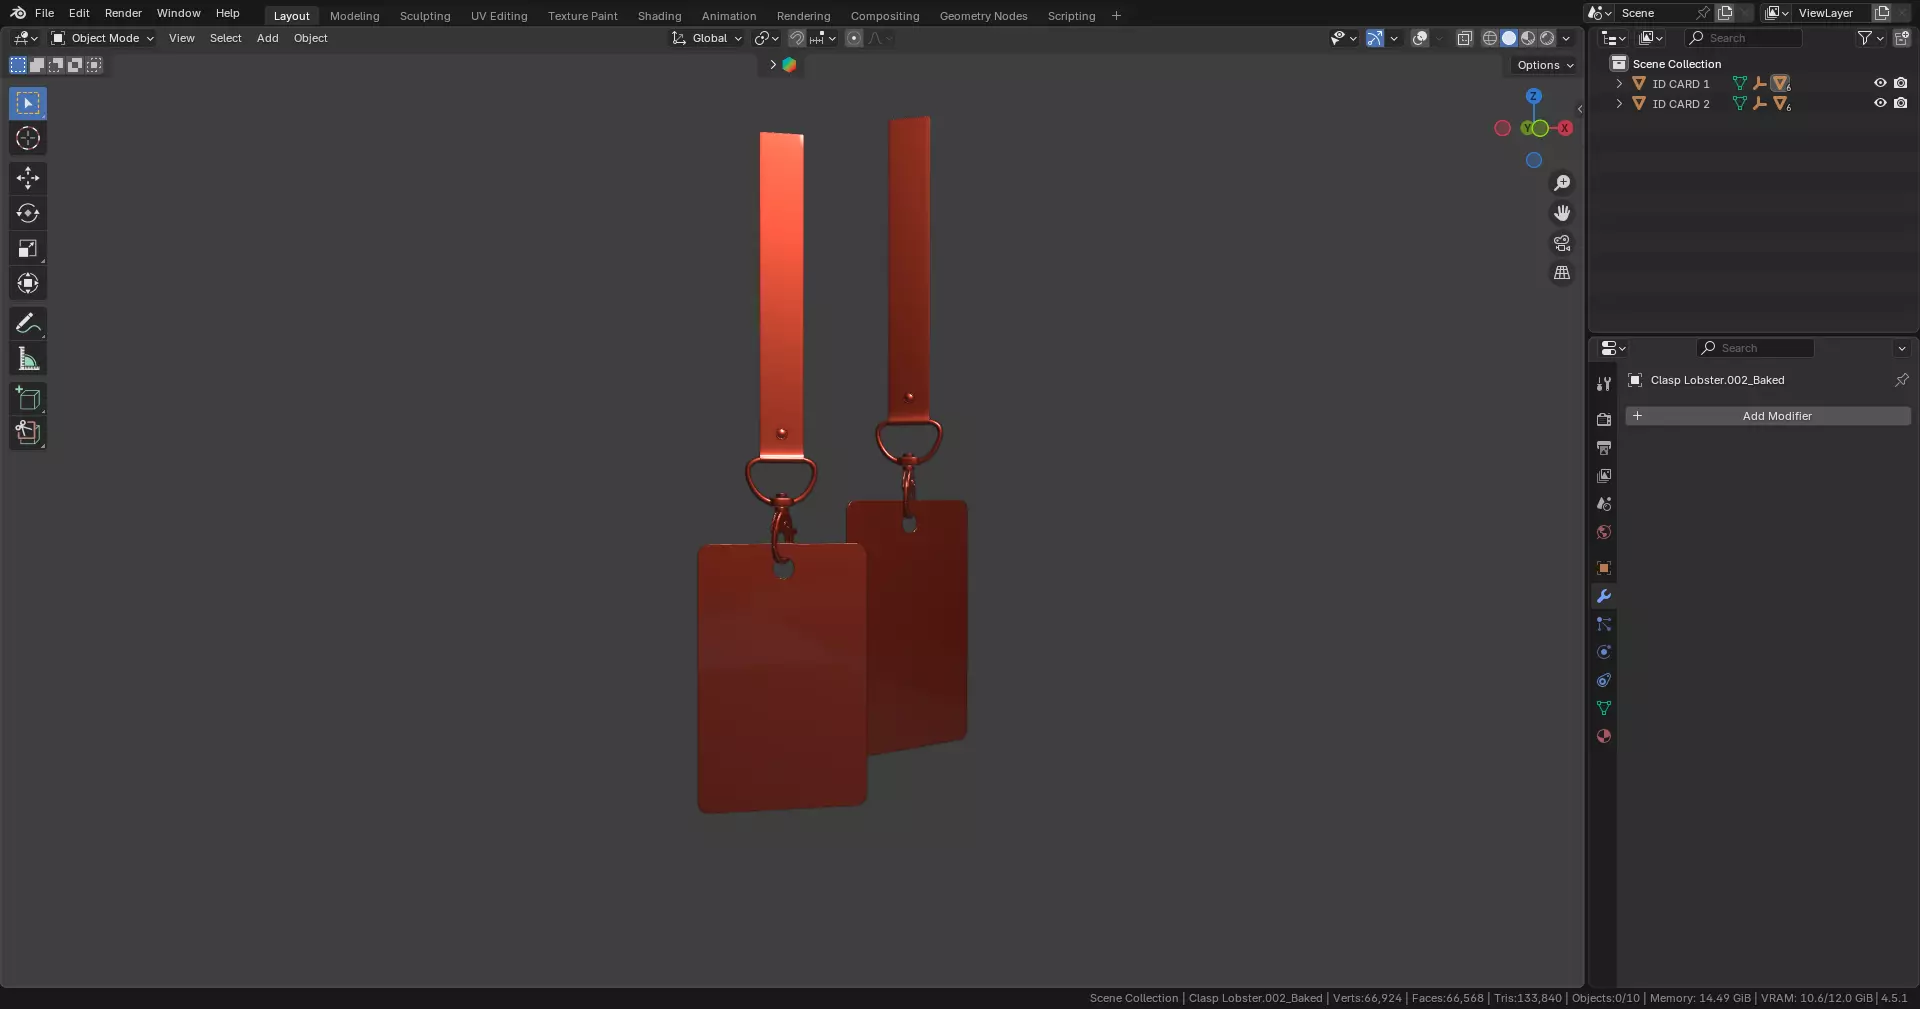1920x1009 pixels.
Task: Select the Select Box tool
Action: pos(28,103)
